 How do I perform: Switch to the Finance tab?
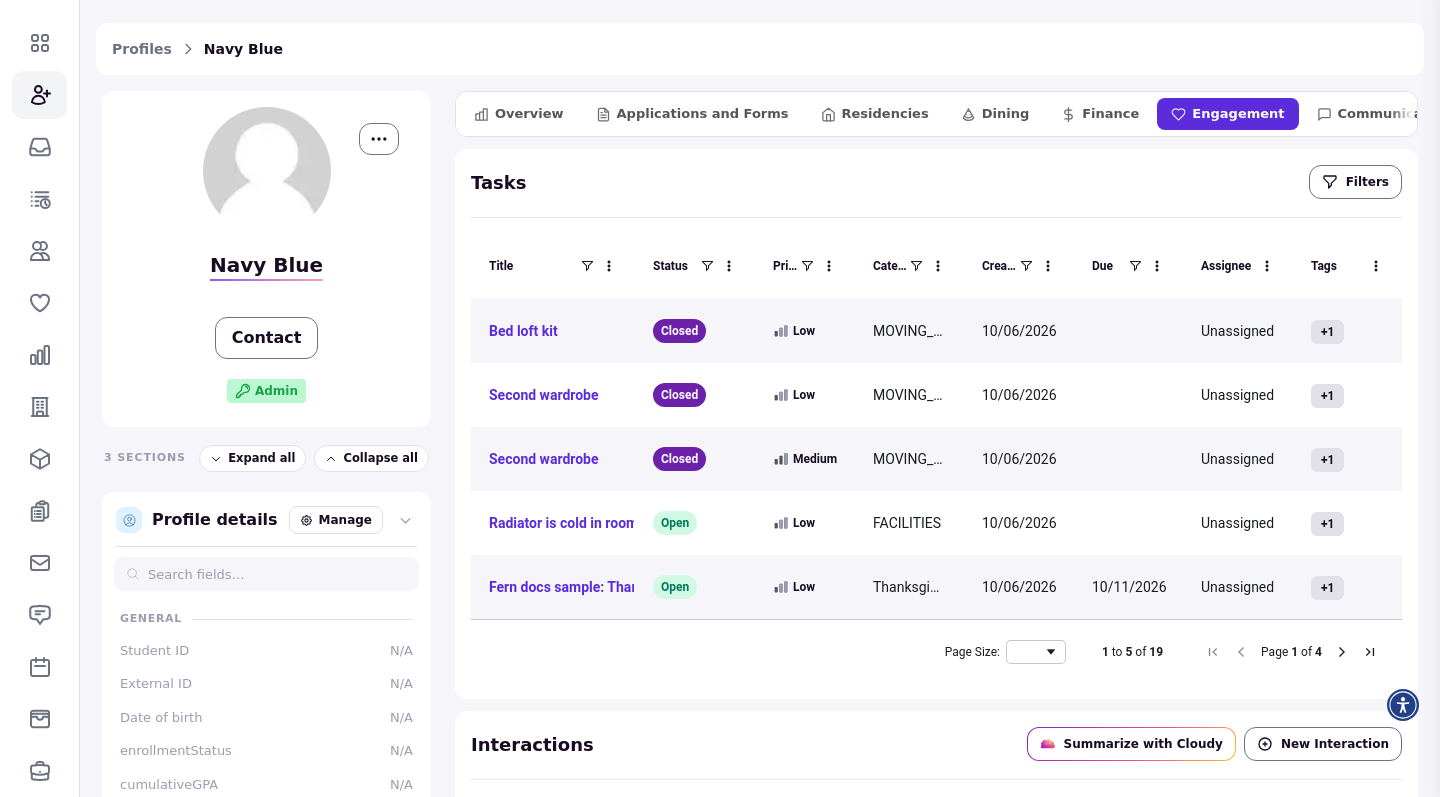point(1100,114)
